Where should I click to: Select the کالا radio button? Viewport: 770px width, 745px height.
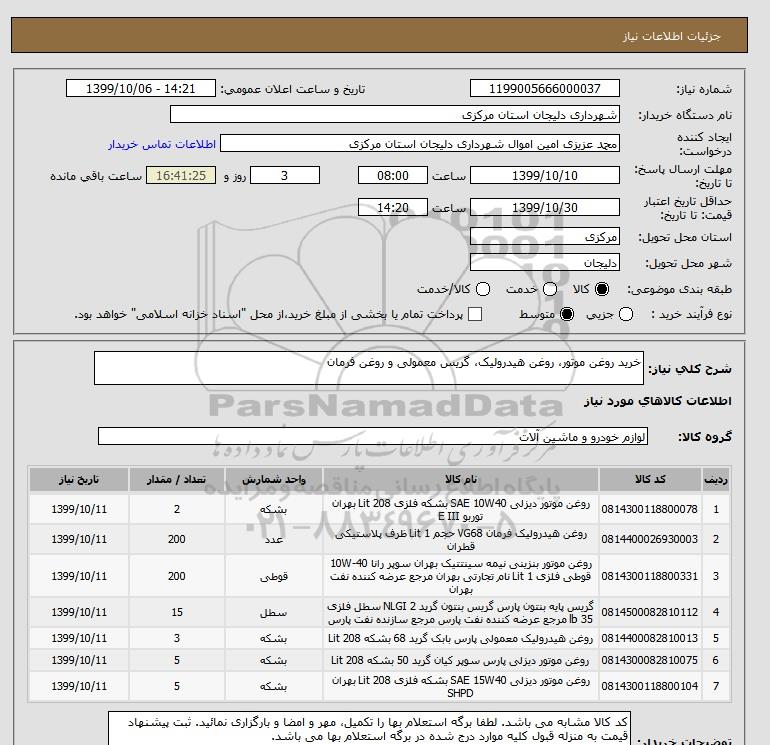point(602,289)
